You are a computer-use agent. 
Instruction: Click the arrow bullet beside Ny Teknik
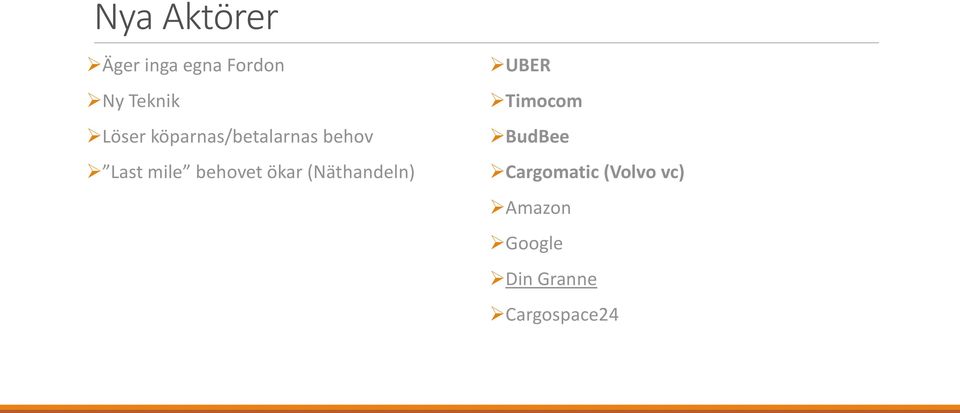point(94,100)
